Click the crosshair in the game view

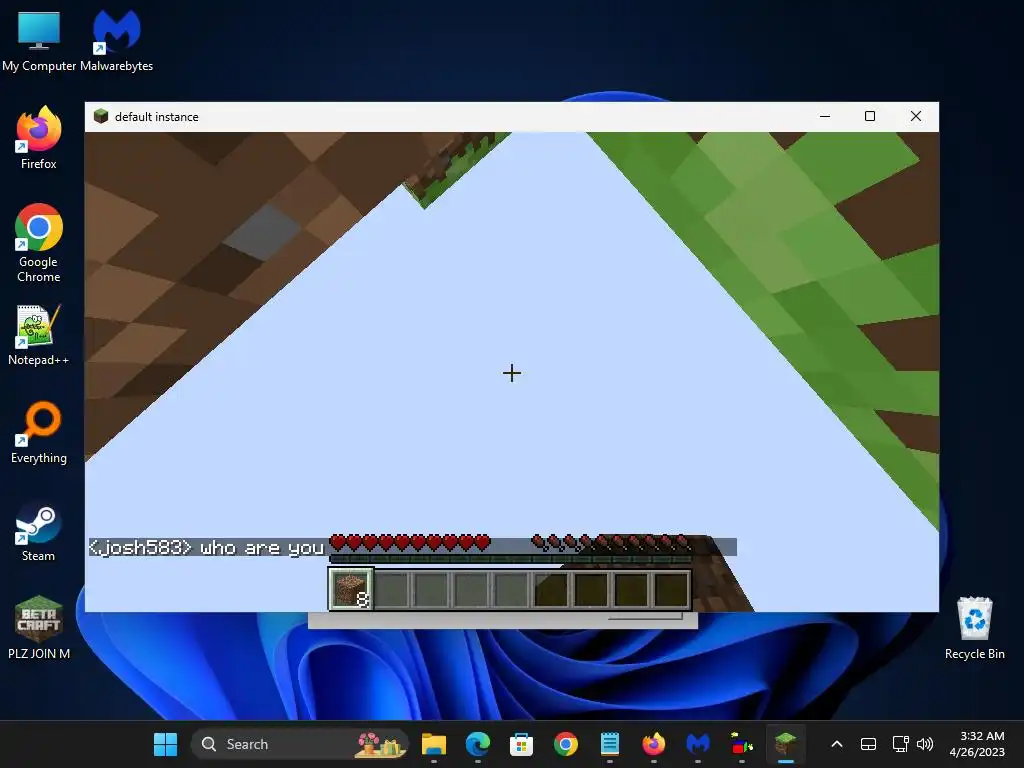(512, 373)
